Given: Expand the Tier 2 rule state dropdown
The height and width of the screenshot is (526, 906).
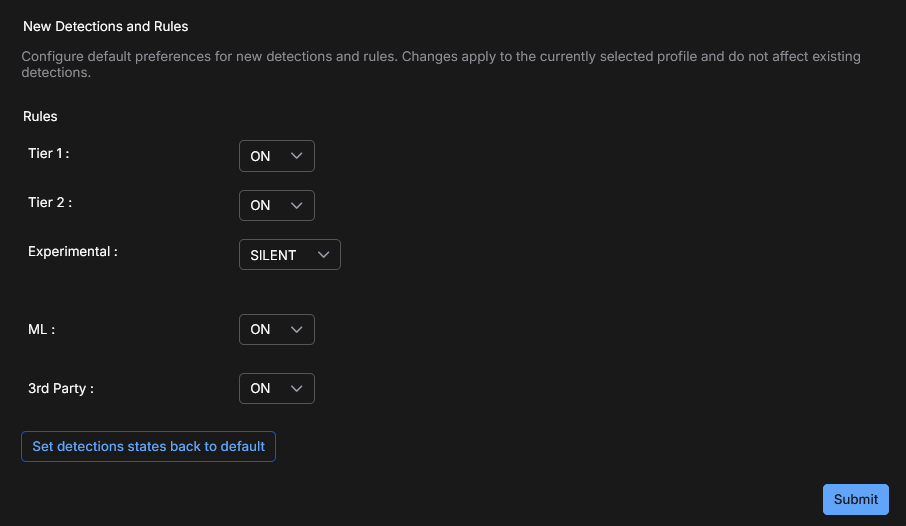Looking at the screenshot, I should click(x=276, y=205).
